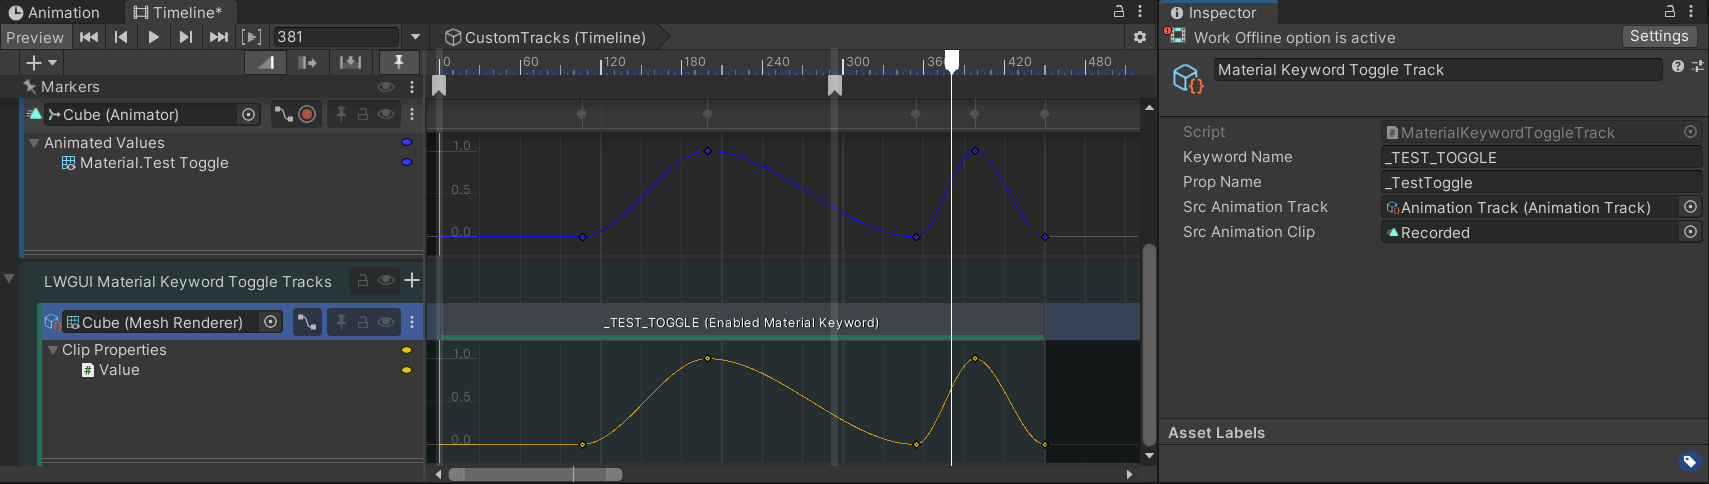The height and width of the screenshot is (484, 1709).
Task: Pick an object for the Cube (Mesh Renderer) binding
Action: click(270, 322)
